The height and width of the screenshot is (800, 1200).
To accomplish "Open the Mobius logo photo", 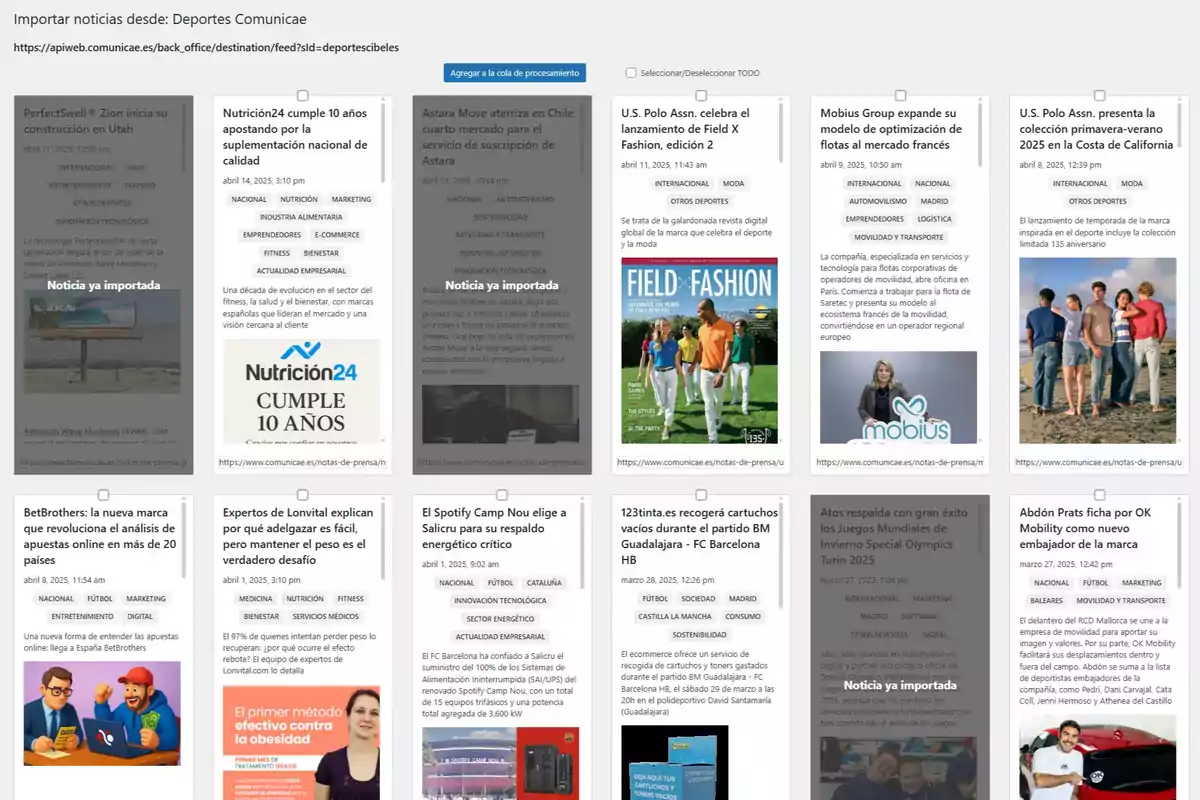I will coord(898,397).
